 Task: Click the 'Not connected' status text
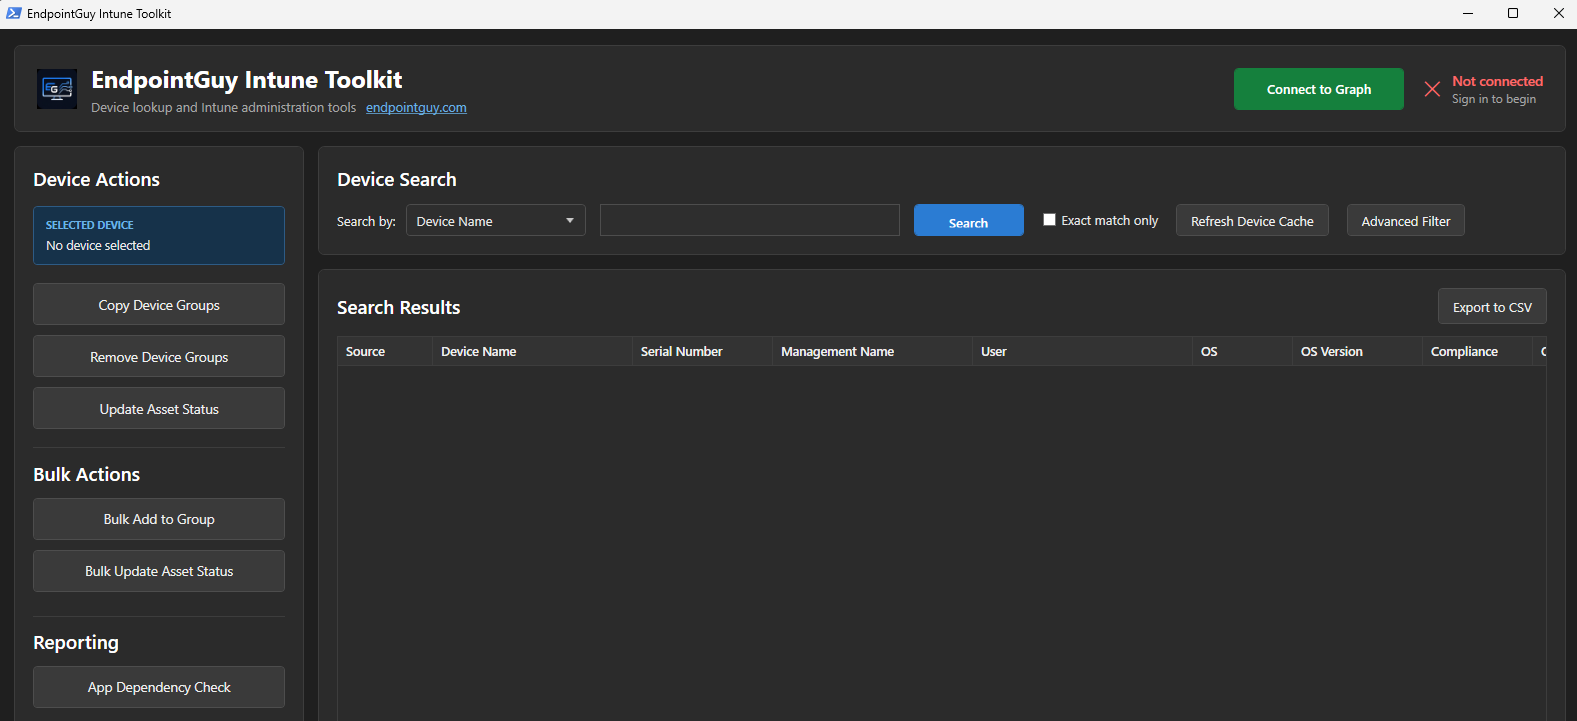[1497, 81]
